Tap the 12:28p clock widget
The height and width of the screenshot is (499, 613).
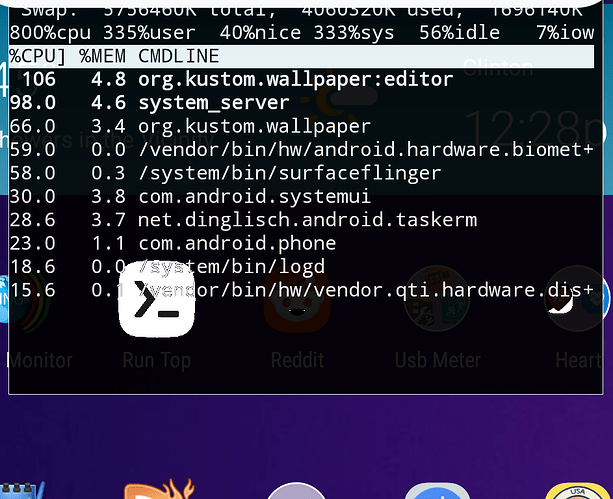[535, 128]
